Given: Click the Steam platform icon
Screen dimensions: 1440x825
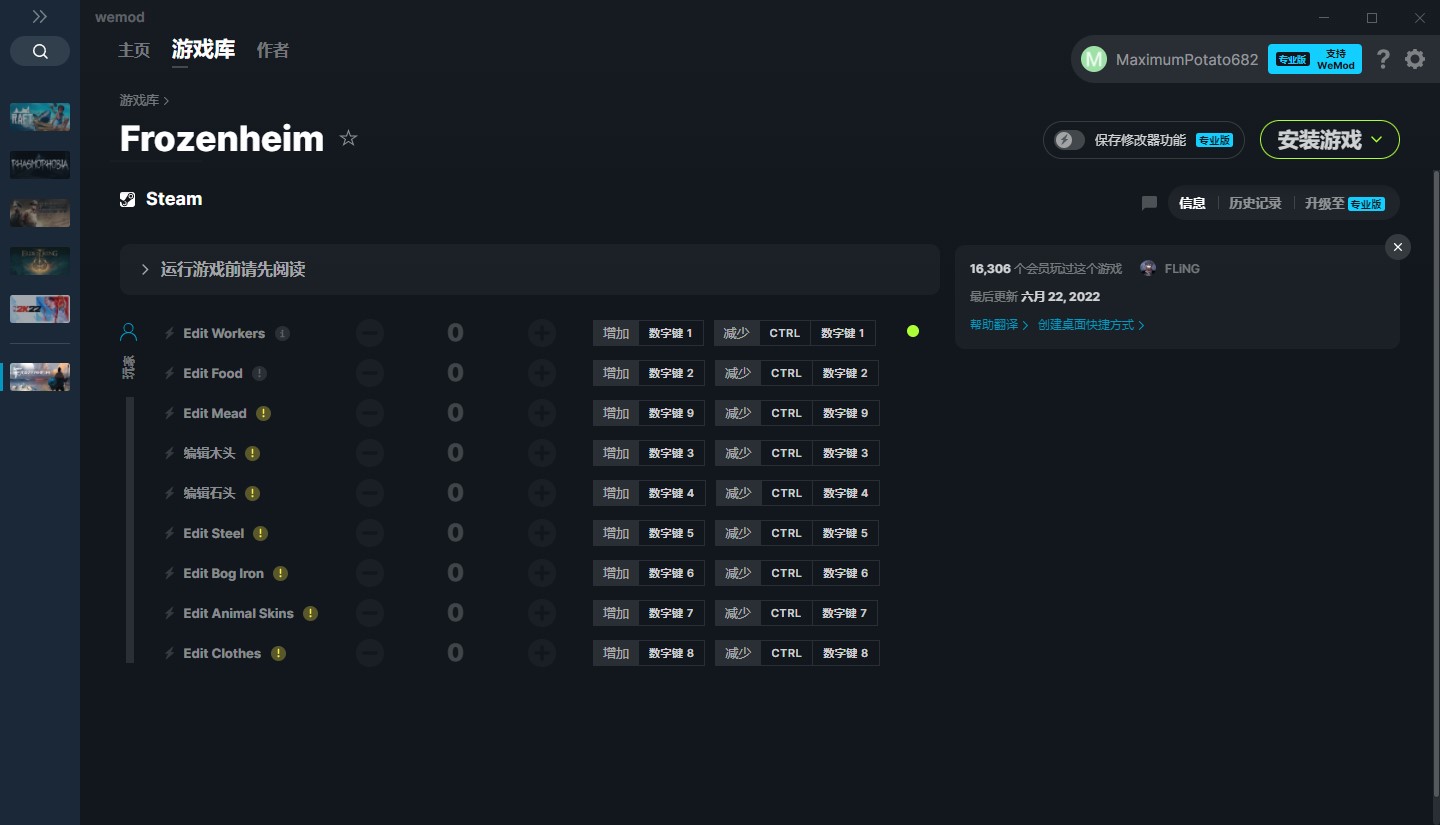Looking at the screenshot, I should [x=128, y=199].
